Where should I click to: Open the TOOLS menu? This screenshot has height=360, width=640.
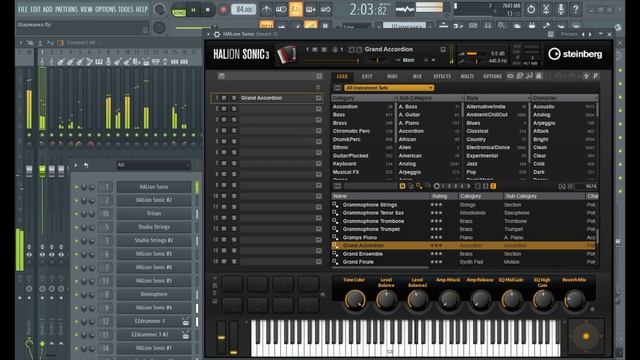tap(126, 9)
